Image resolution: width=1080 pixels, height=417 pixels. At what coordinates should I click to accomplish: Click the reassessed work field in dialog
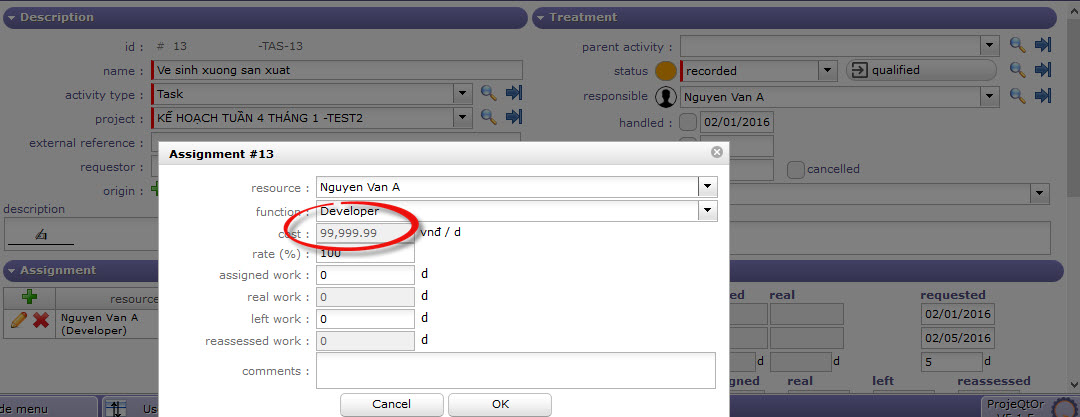point(365,341)
